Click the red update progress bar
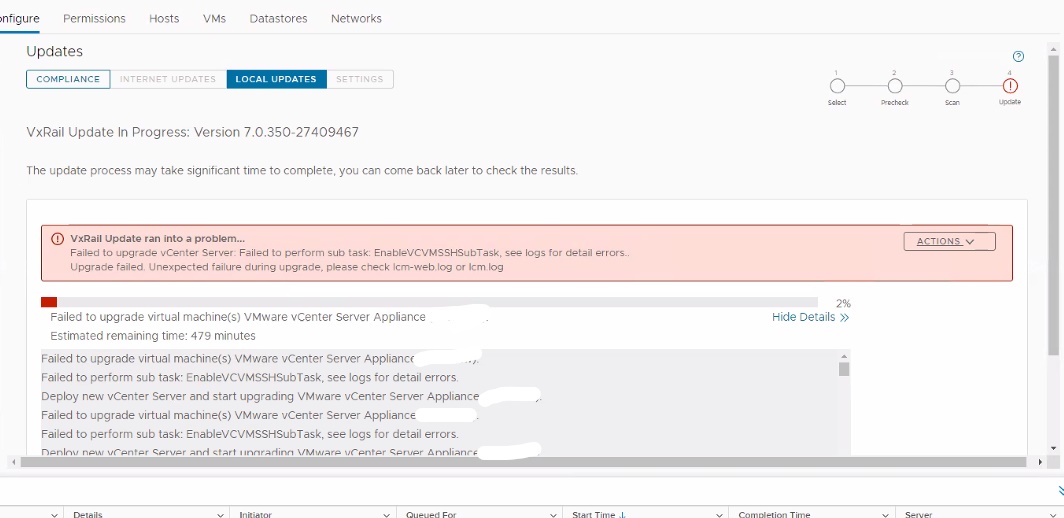The image size is (1064, 518). coord(49,302)
